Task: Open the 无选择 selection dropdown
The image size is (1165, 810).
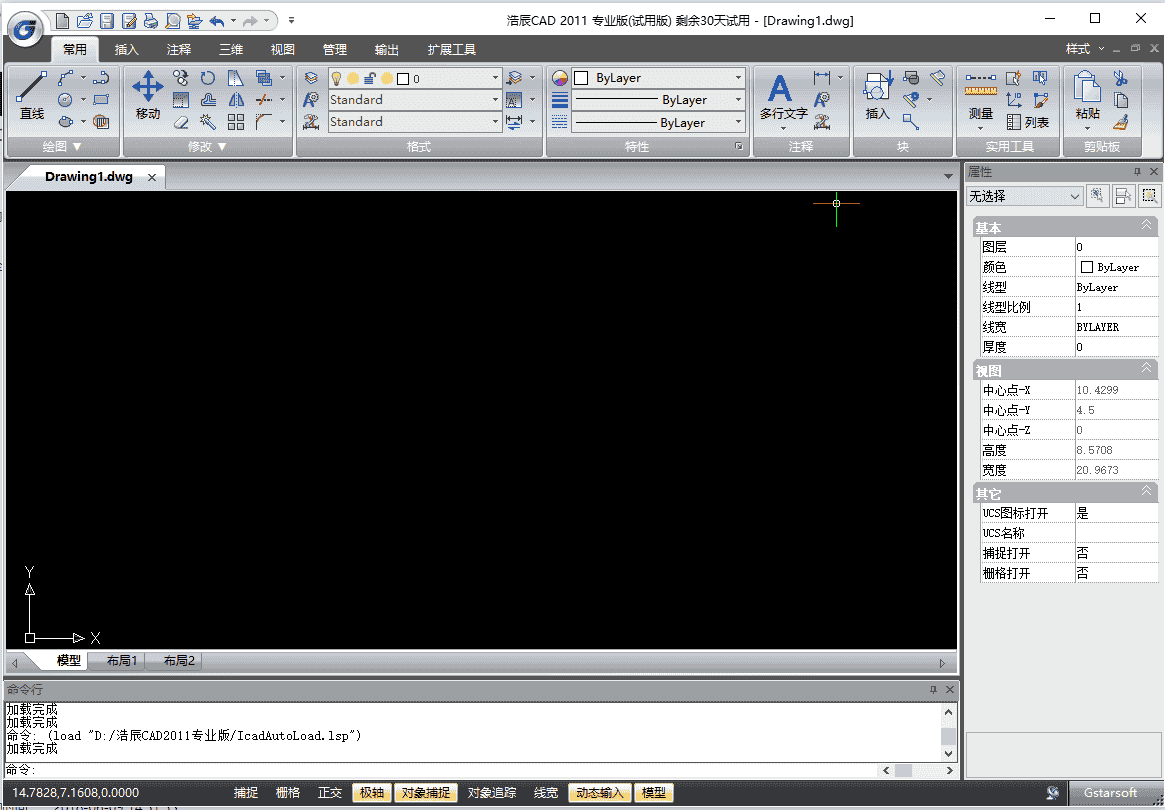Action: click(x=1024, y=196)
